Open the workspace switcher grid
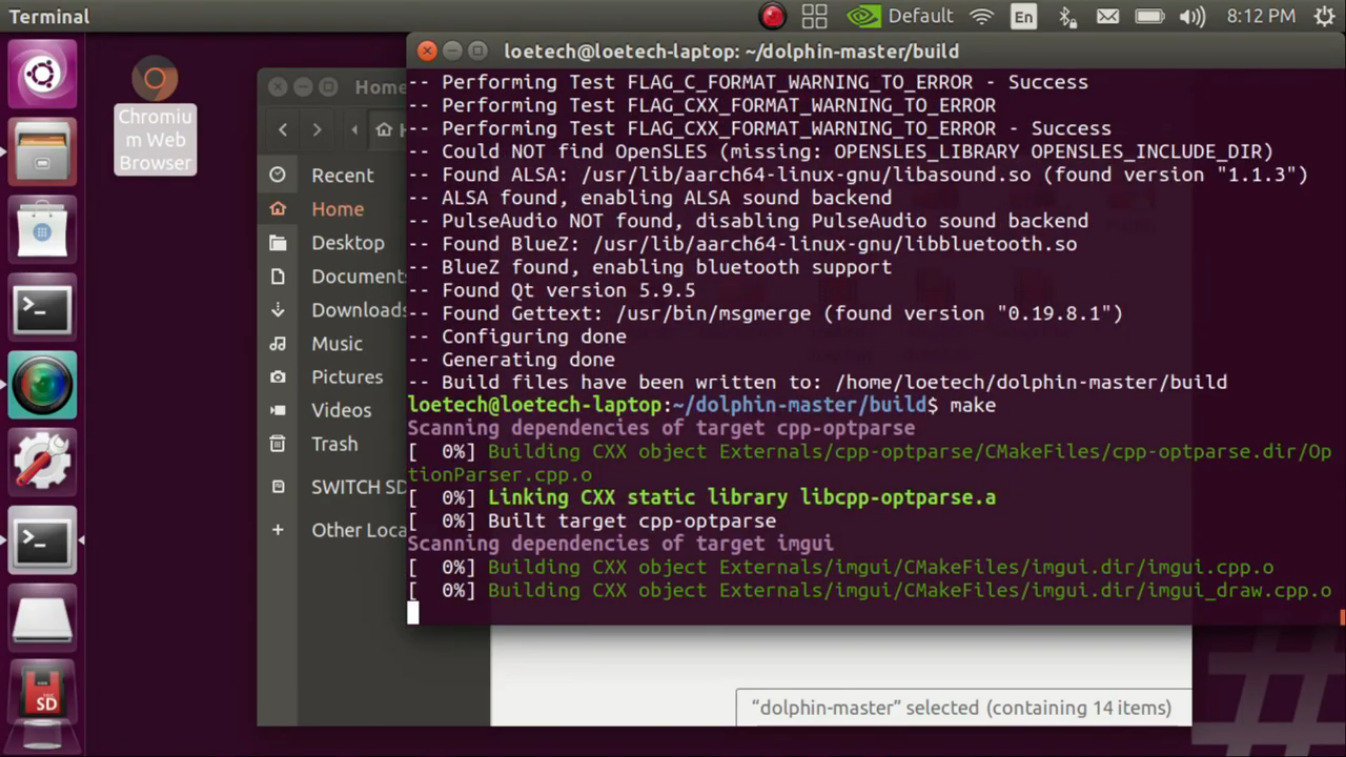 (x=815, y=16)
